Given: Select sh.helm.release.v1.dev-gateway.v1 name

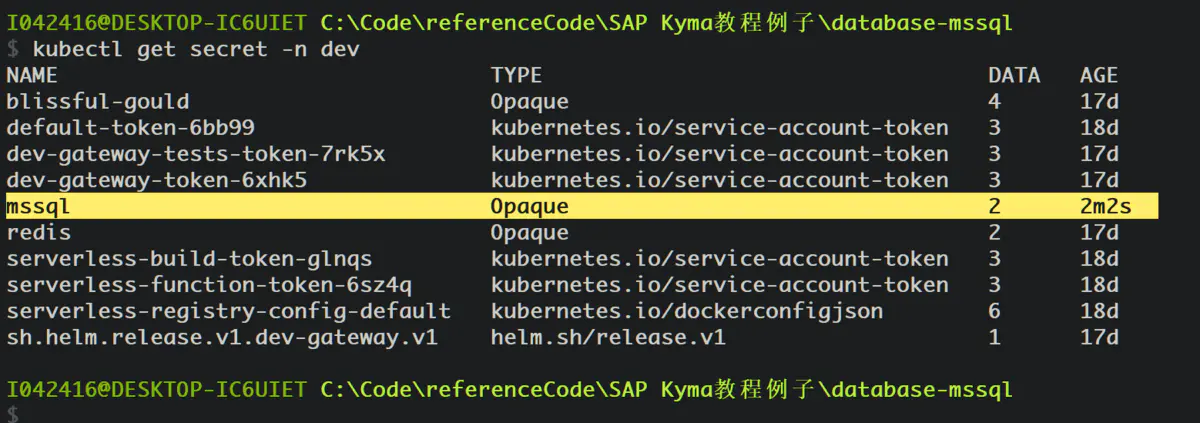Looking at the screenshot, I should pyautogui.click(x=222, y=337).
